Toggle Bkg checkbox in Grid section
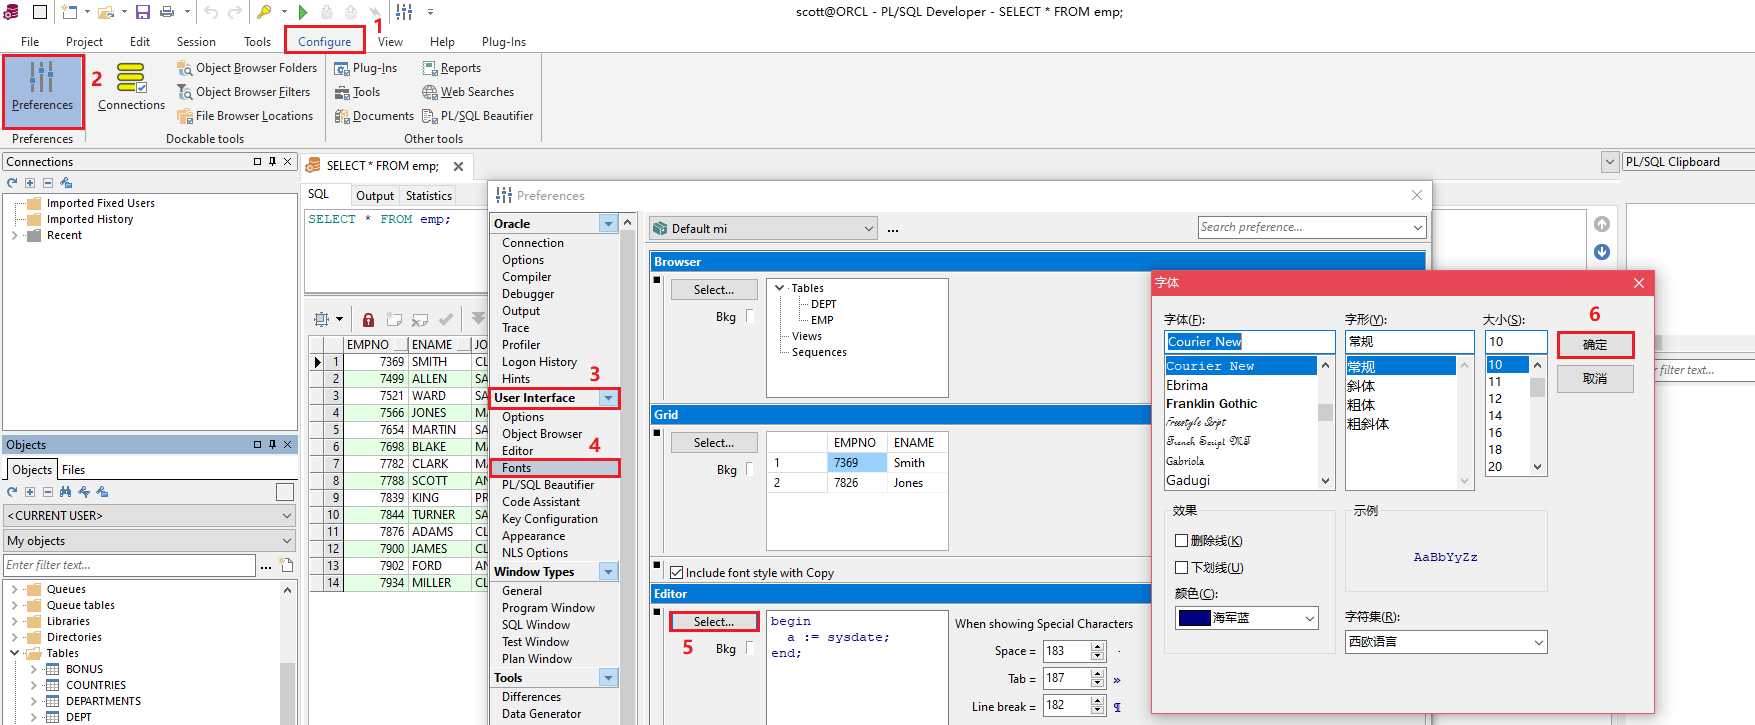1755x725 pixels. (x=749, y=470)
